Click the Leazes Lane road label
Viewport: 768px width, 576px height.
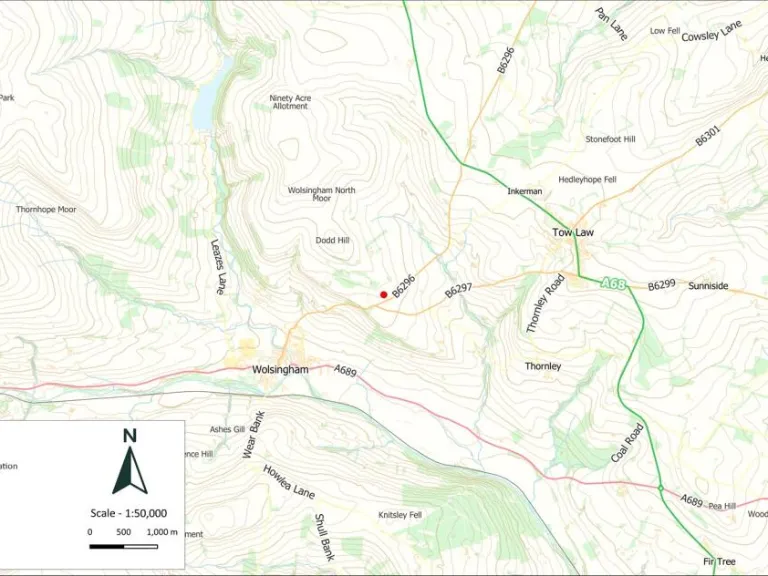coord(218,266)
